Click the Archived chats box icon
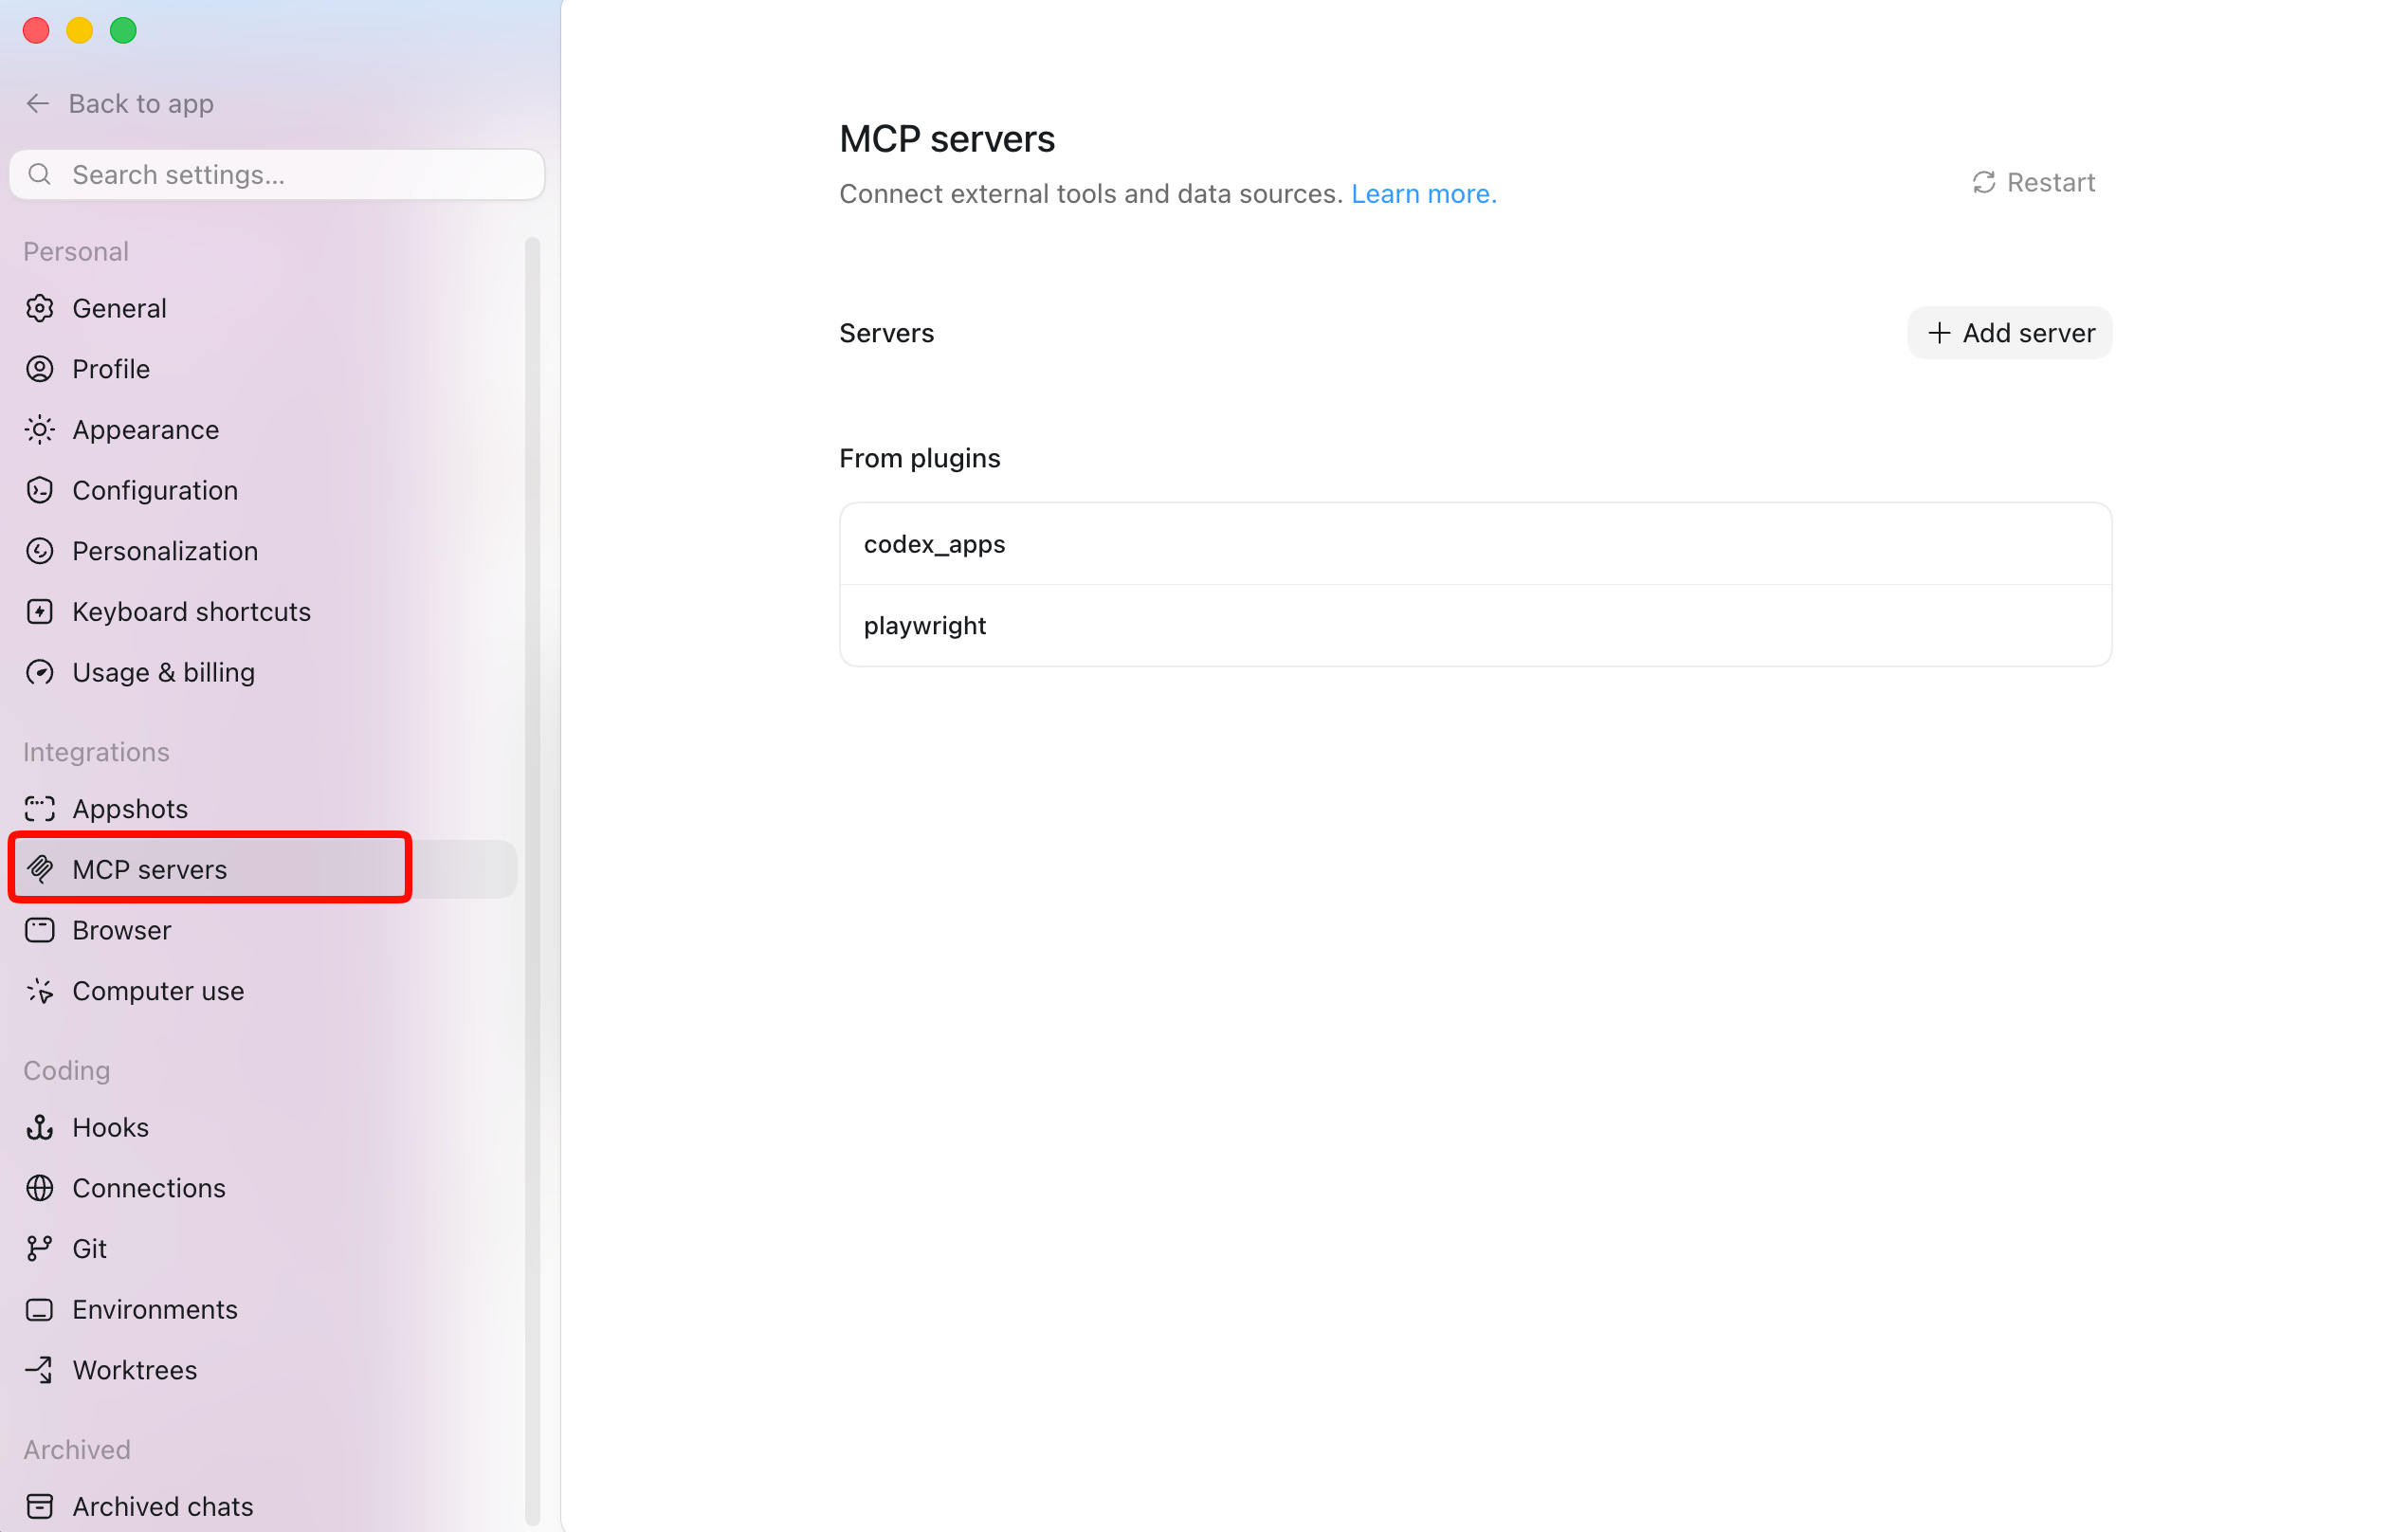Image resolution: width=2408 pixels, height=1532 pixels. (40, 1506)
